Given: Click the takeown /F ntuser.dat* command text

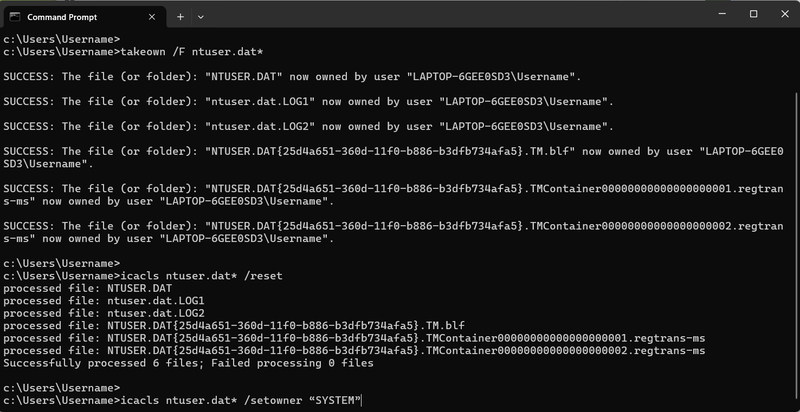Looking at the screenshot, I should point(191,52).
